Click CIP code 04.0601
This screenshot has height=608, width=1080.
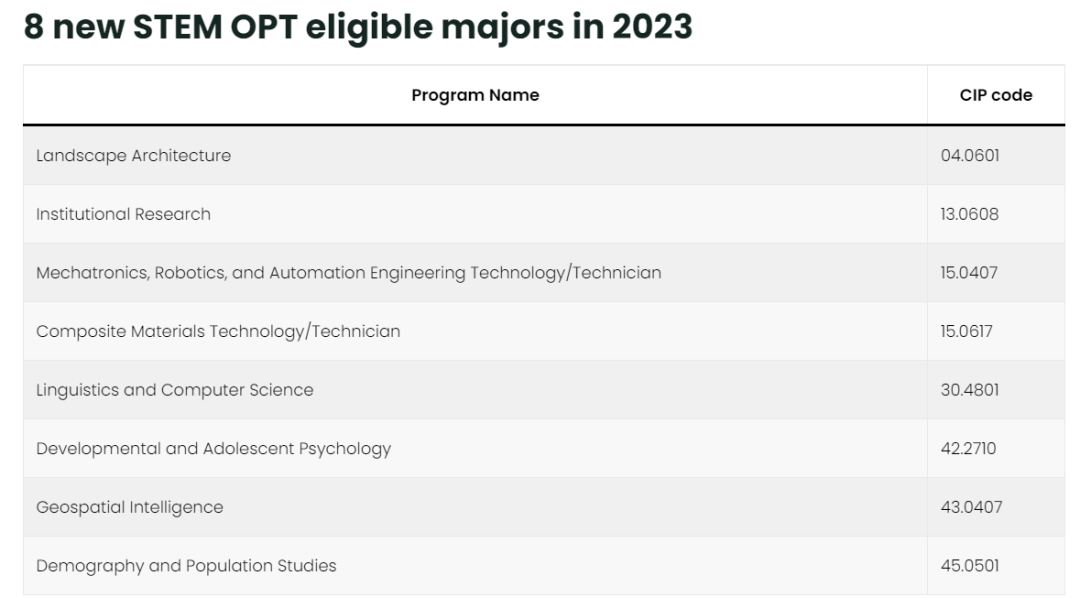970,155
